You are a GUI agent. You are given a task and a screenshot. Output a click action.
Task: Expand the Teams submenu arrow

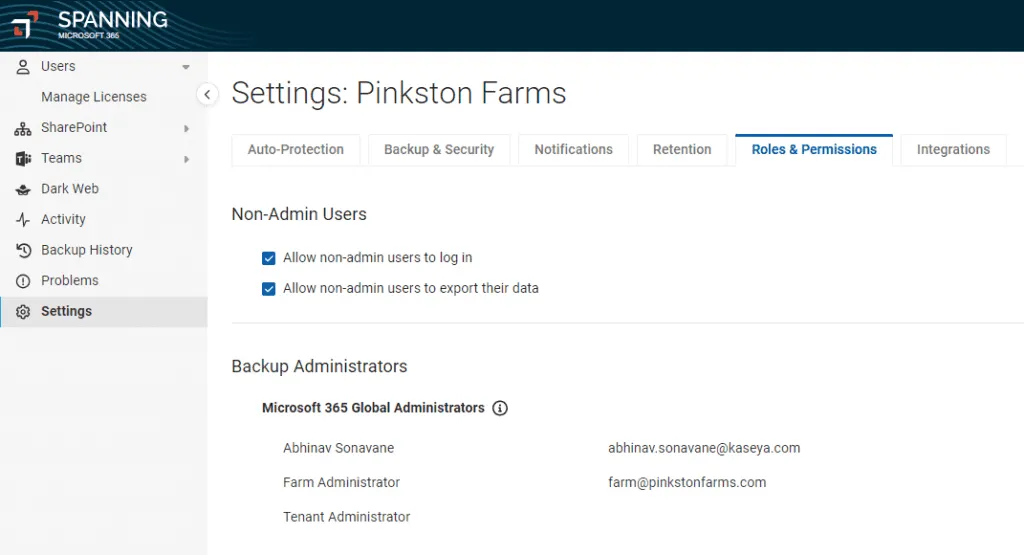coord(187,159)
